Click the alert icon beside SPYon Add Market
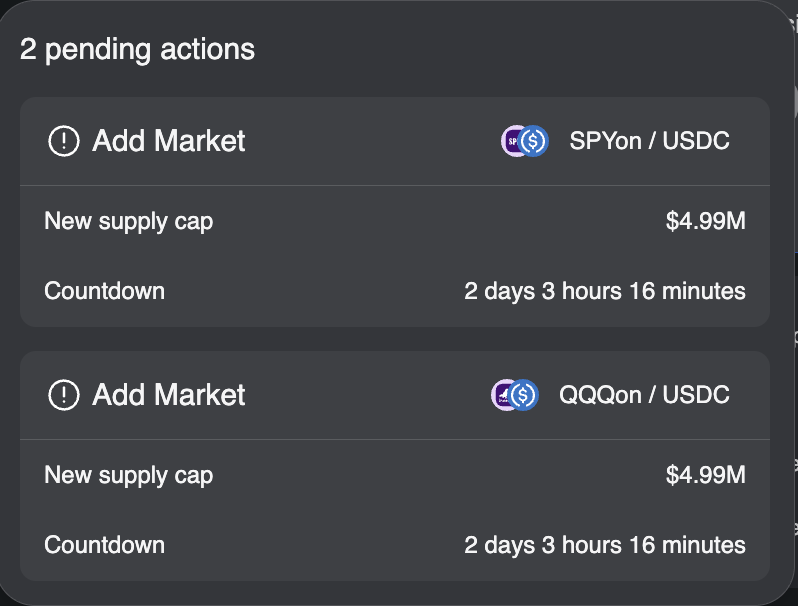798x606 pixels. point(63,141)
